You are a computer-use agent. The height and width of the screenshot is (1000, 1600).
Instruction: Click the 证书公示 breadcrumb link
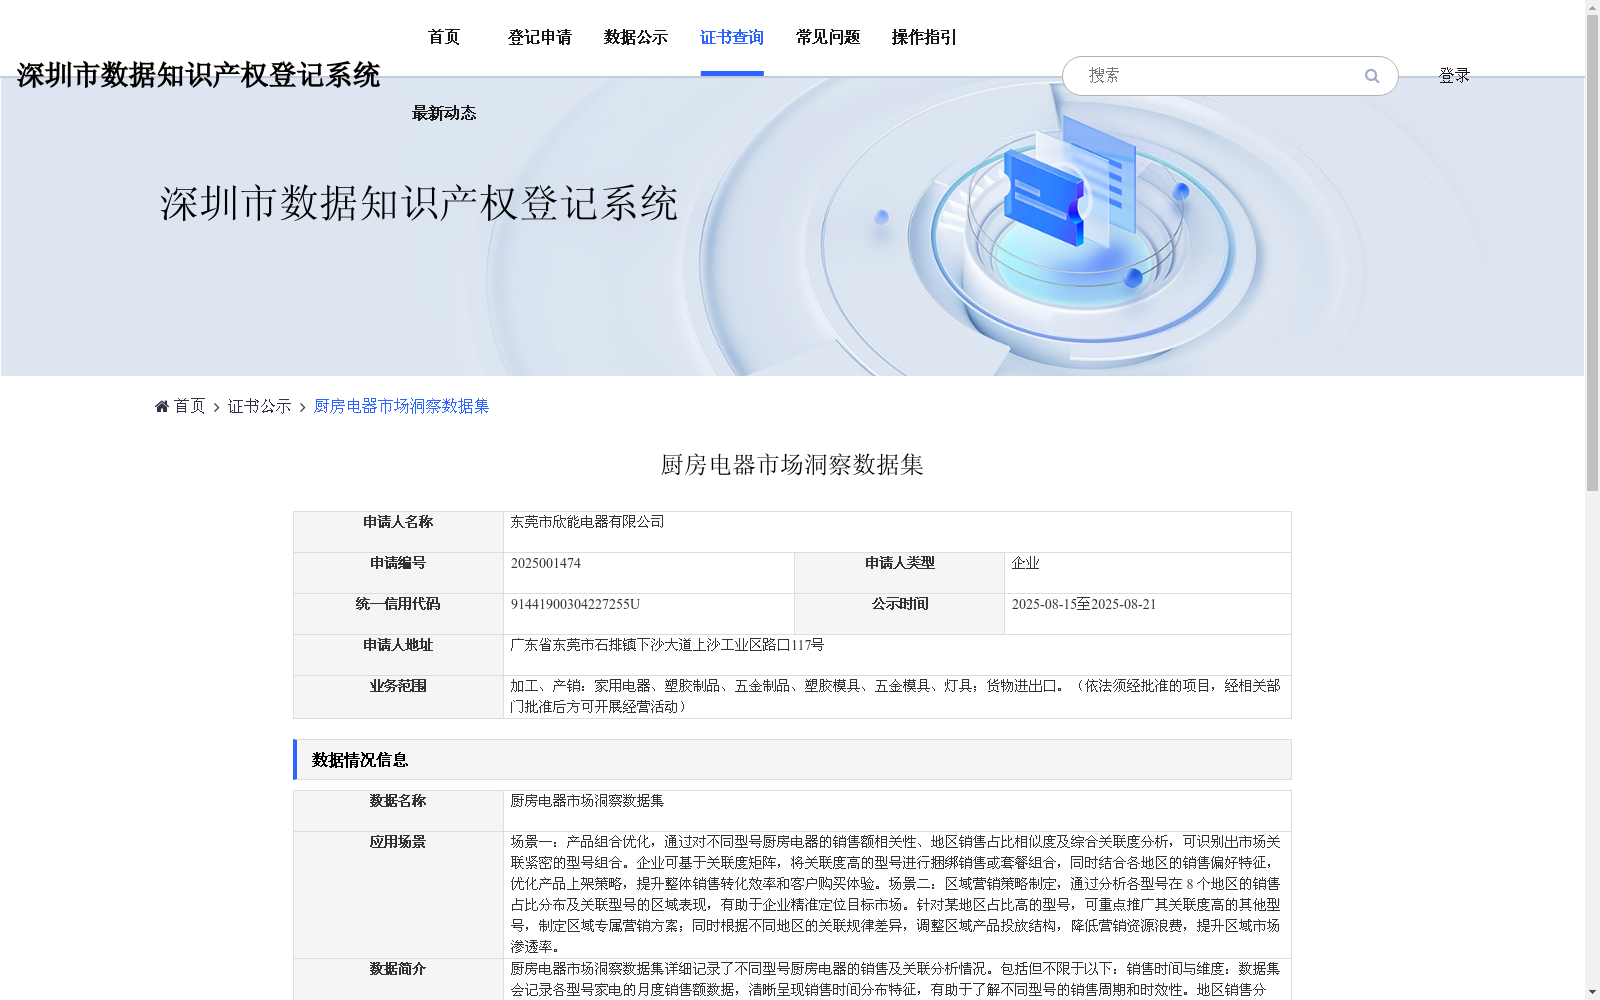coord(260,406)
